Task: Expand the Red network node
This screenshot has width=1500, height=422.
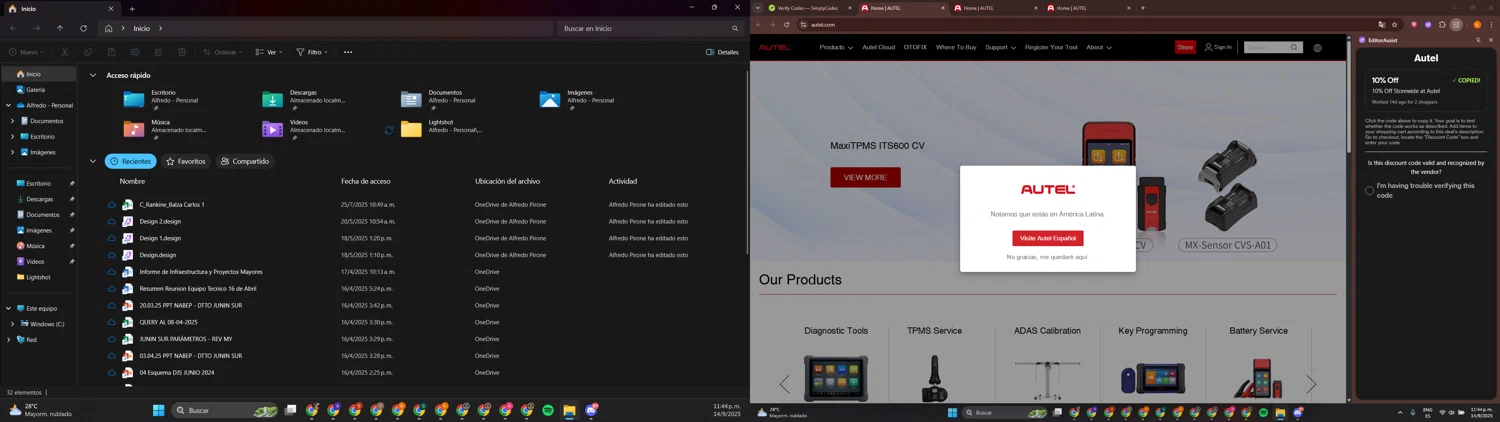Action: pos(8,340)
